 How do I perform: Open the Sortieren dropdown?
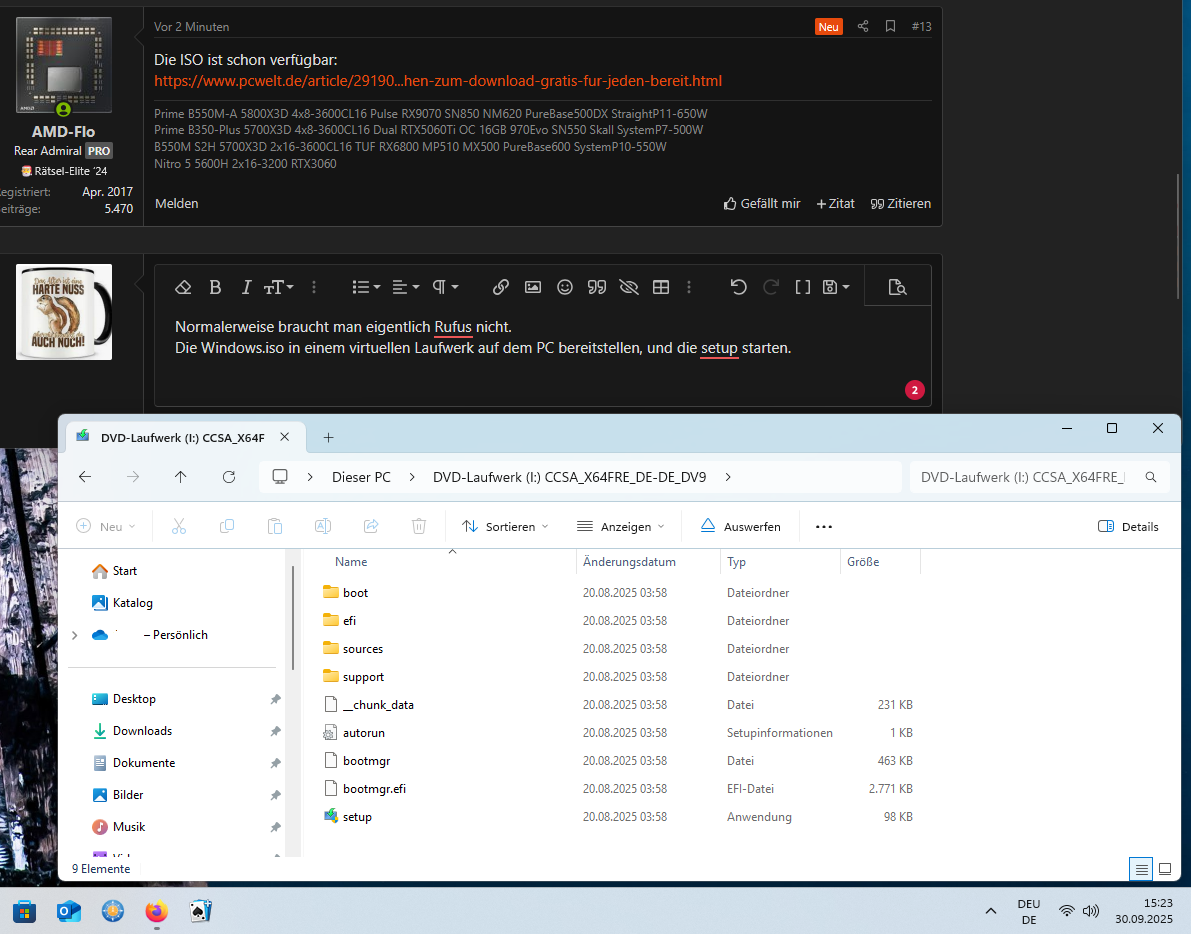click(x=505, y=526)
